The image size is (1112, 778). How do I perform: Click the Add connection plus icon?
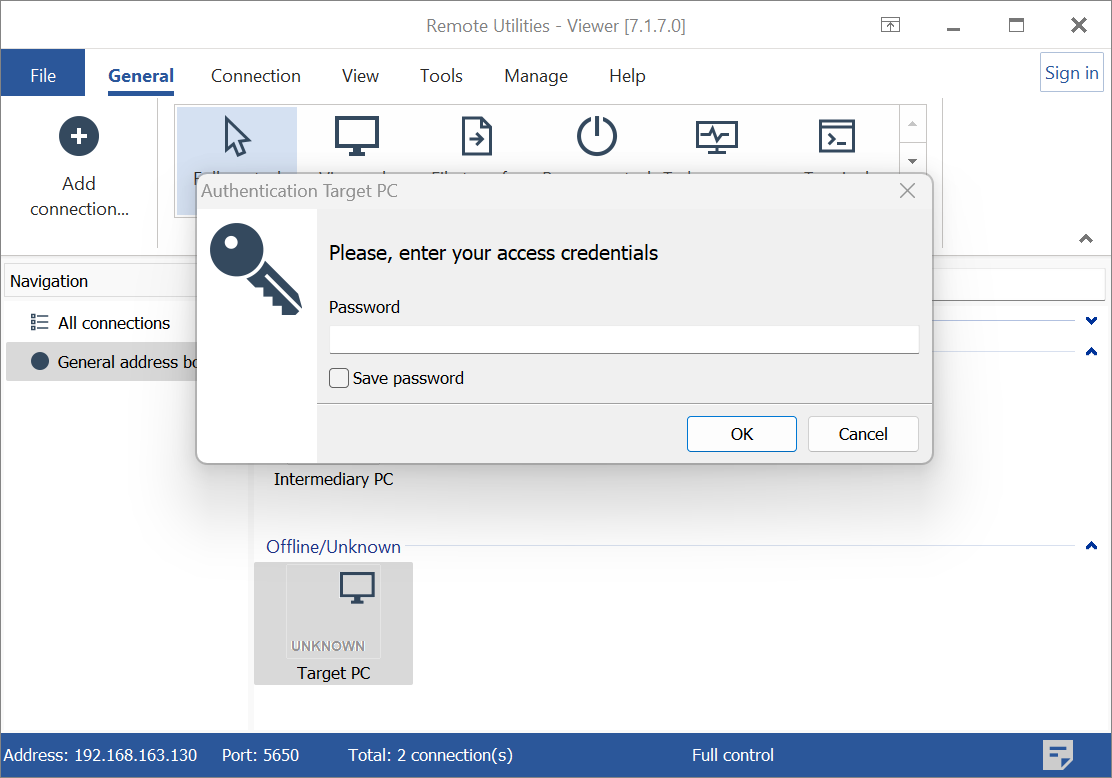coord(79,136)
